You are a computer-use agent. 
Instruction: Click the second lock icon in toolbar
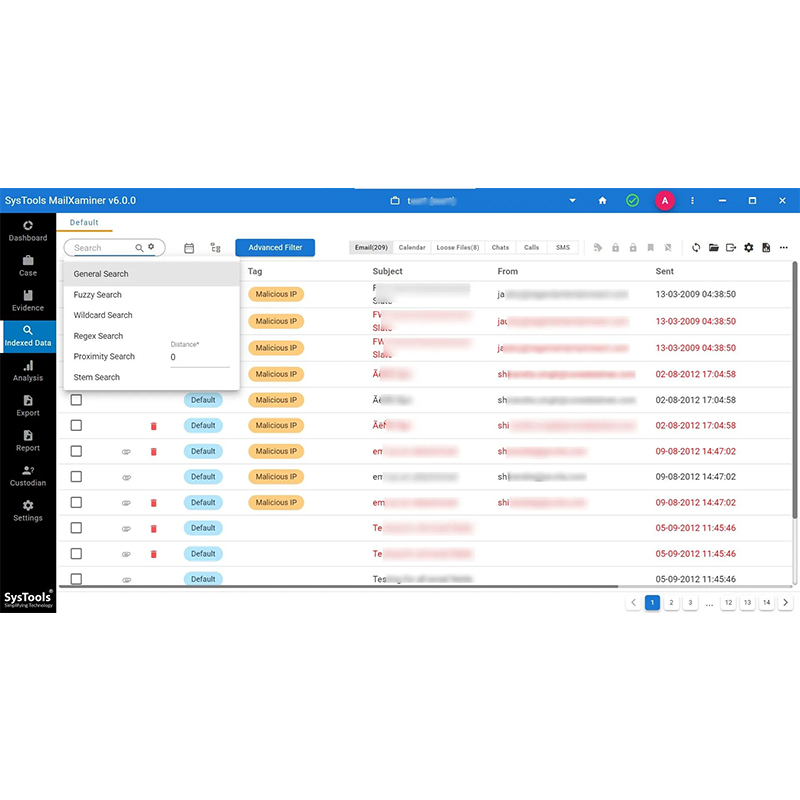(633, 248)
